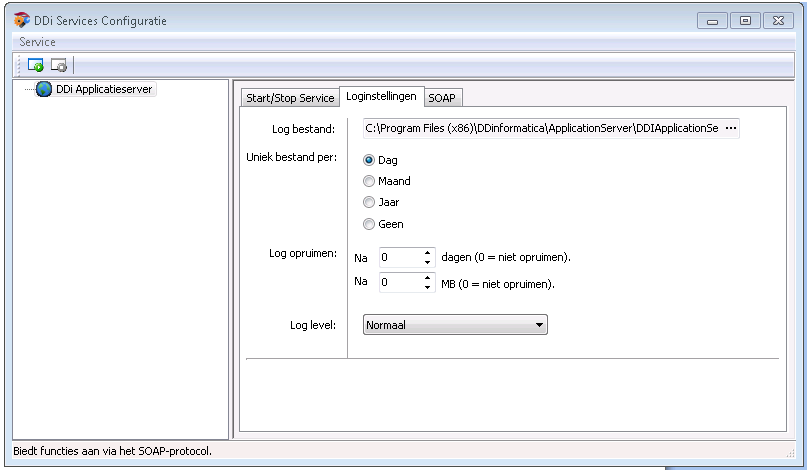Click the DDi app icon in title bar
The image size is (809, 472).
click(22, 21)
